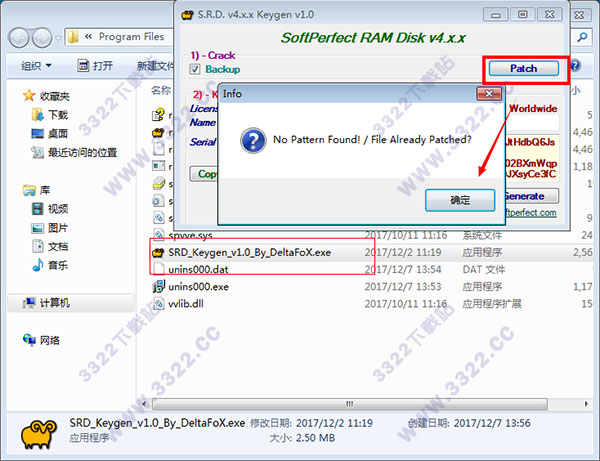Click the question mark icon in the Info dialog

pos(253,140)
